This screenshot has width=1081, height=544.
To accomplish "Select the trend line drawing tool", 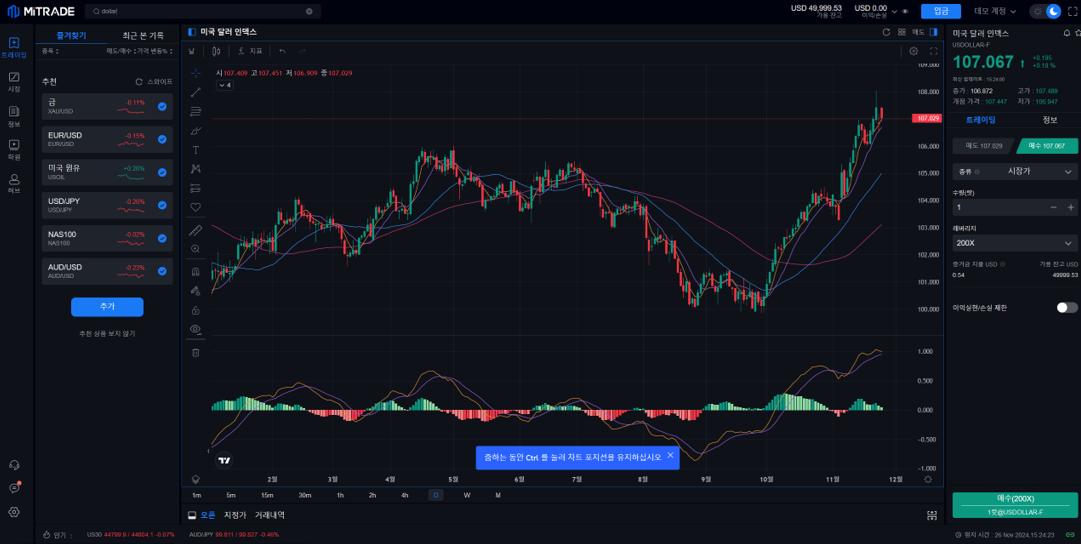I will [x=196, y=92].
